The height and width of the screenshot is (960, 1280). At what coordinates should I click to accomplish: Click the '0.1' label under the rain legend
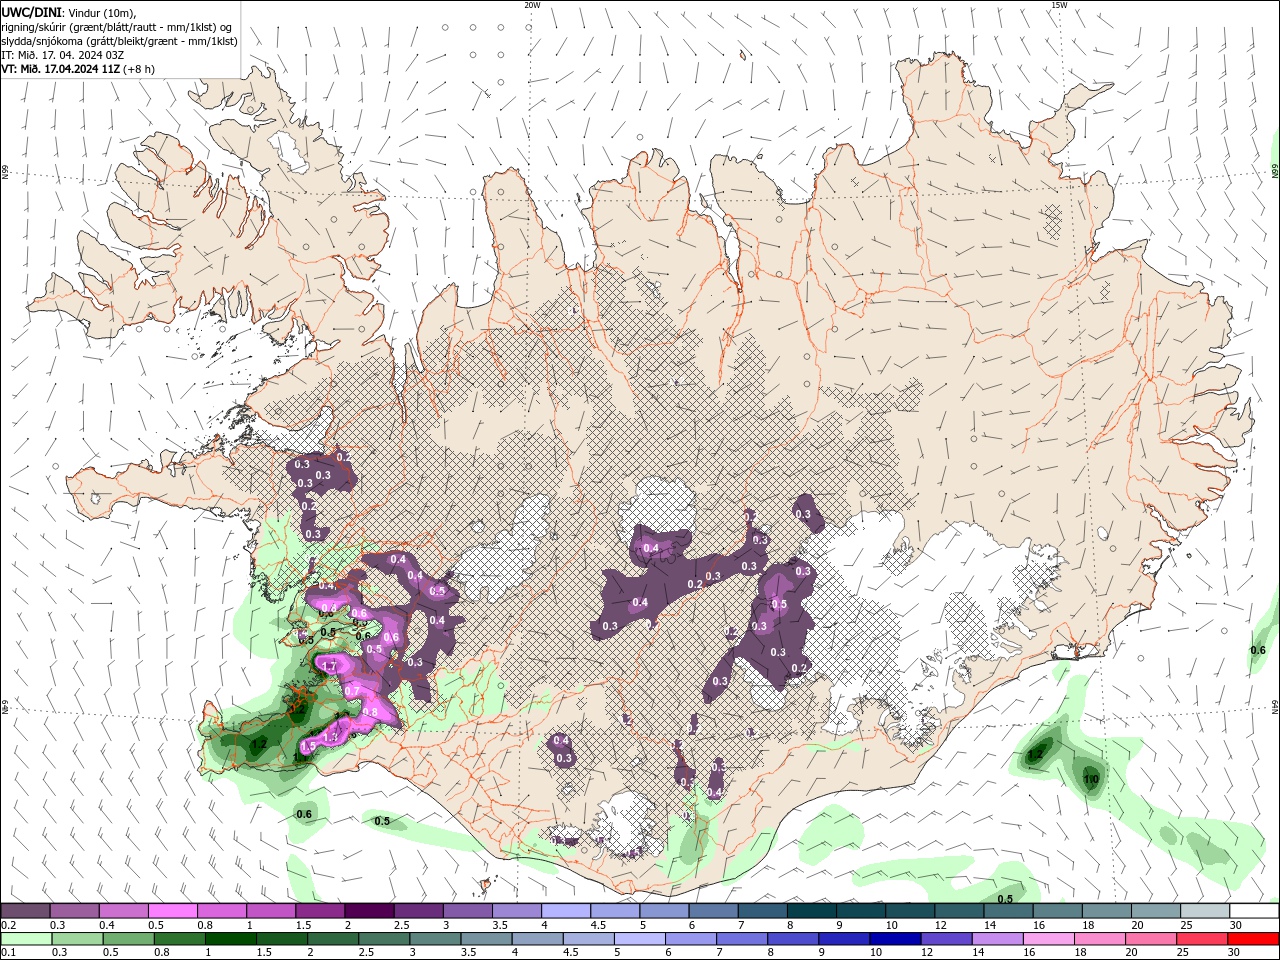8,953
